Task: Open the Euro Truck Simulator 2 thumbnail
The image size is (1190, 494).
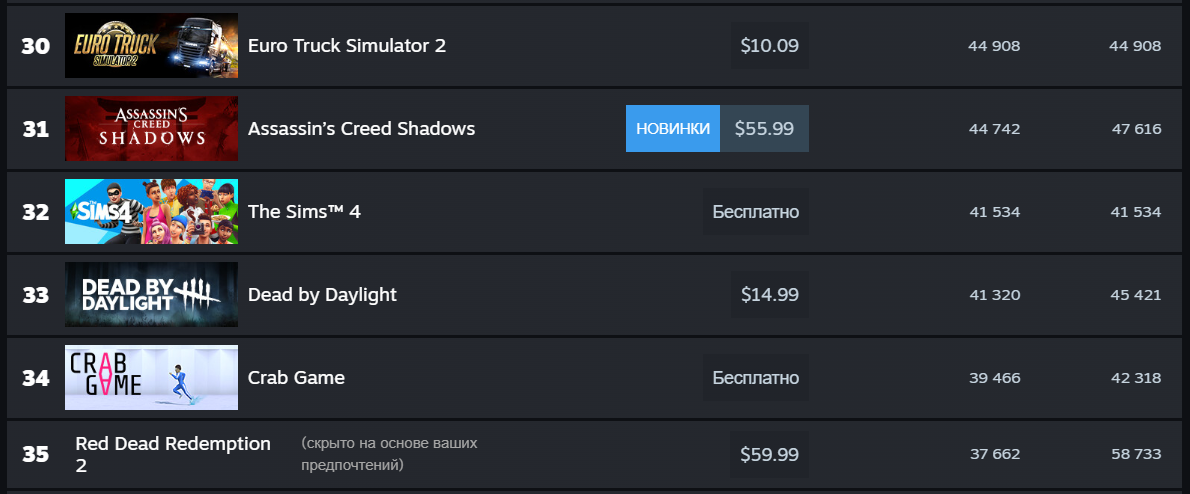Action: click(151, 46)
